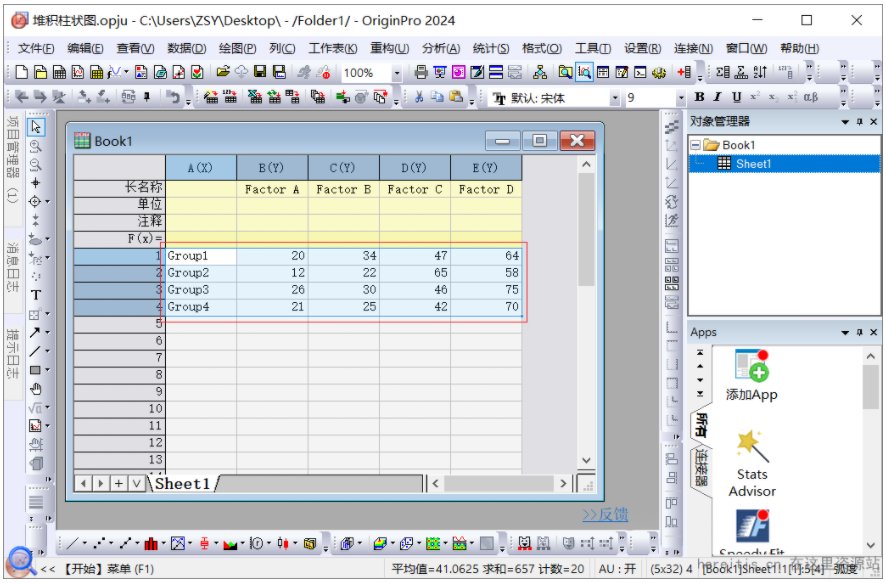
Task: Toggle Greek αβ formatting
Action: pyautogui.click(x=811, y=97)
